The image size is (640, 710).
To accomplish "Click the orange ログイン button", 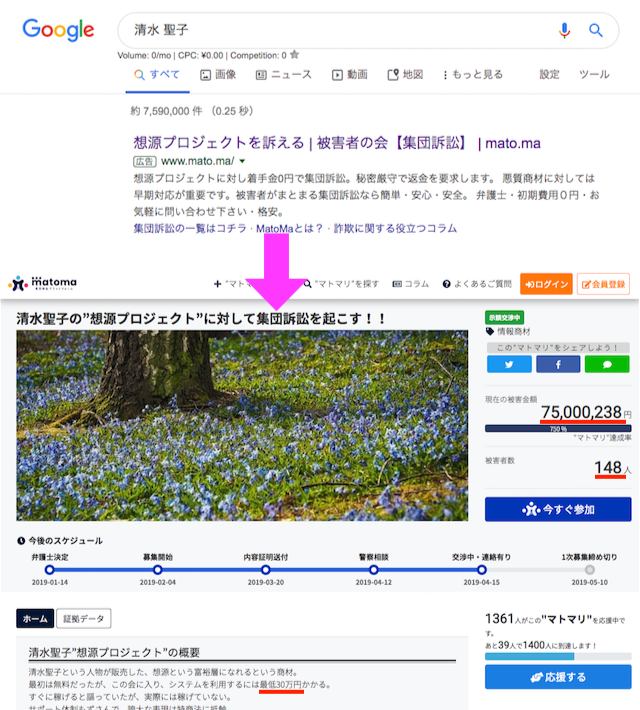I will [546, 284].
